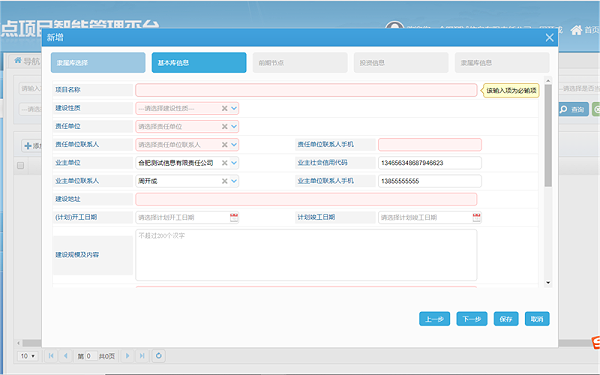Open the page size dropdown showing 10
Image resolution: width=600 pixels, height=375 pixels.
click(28, 356)
